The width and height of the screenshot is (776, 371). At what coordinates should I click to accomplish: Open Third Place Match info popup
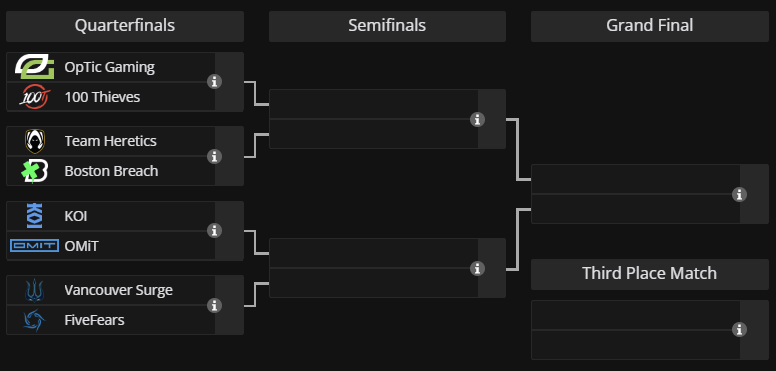(x=739, y=329)
